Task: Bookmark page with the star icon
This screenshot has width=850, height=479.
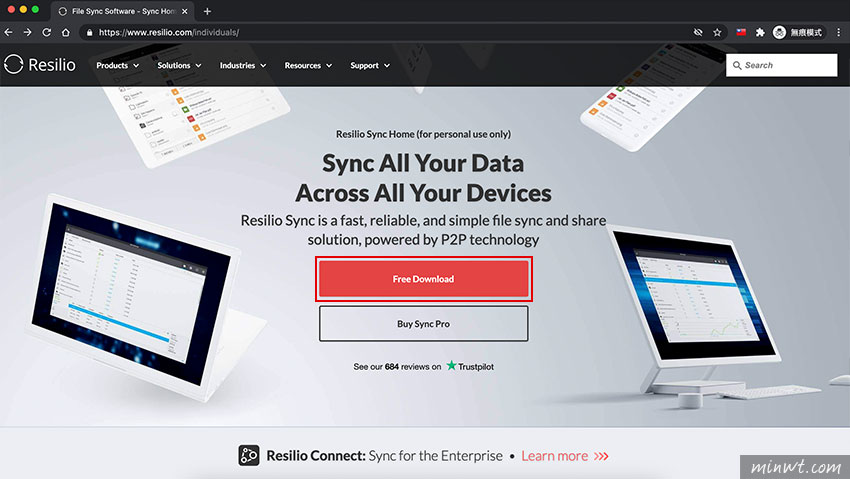Action: point(717,33)
